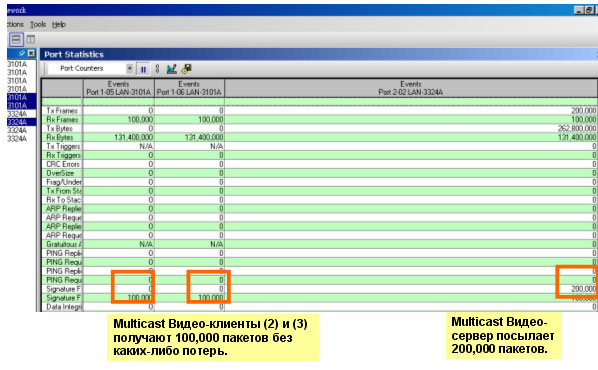Select the vertical split layout icon

click(31, 39)
